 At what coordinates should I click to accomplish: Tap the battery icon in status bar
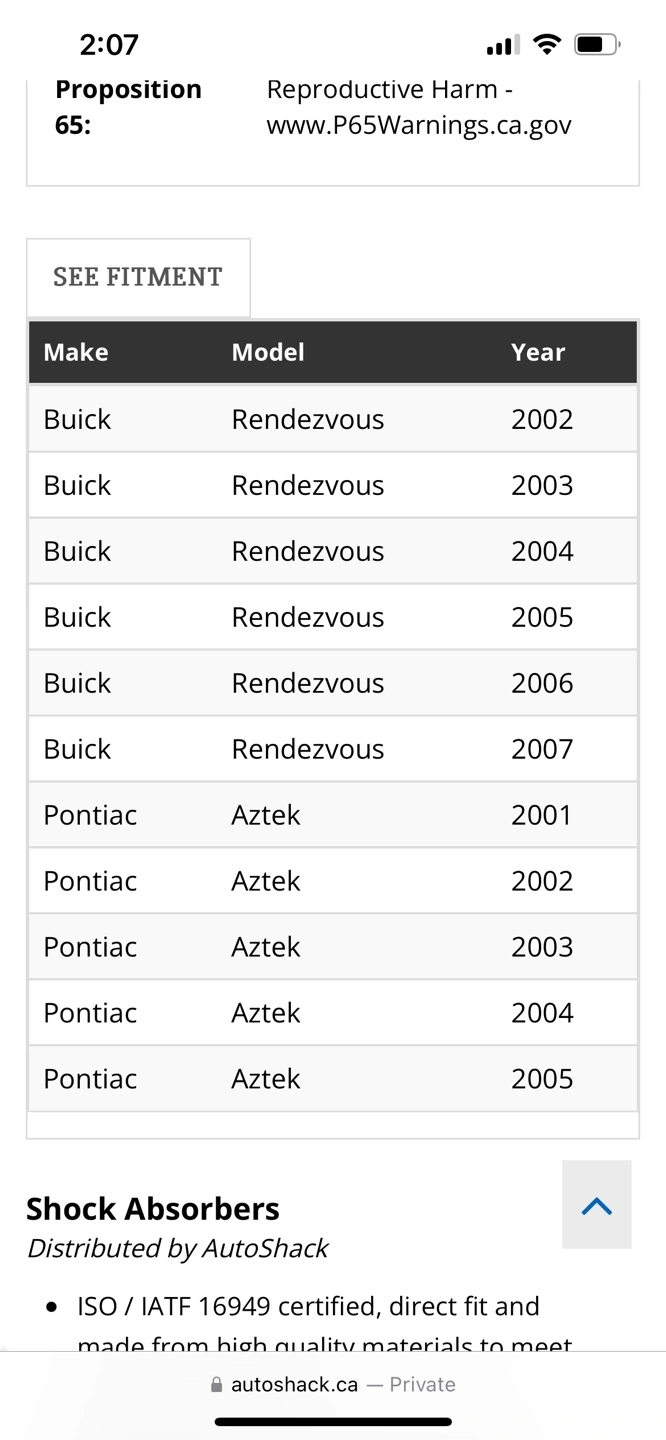(597, 44)
